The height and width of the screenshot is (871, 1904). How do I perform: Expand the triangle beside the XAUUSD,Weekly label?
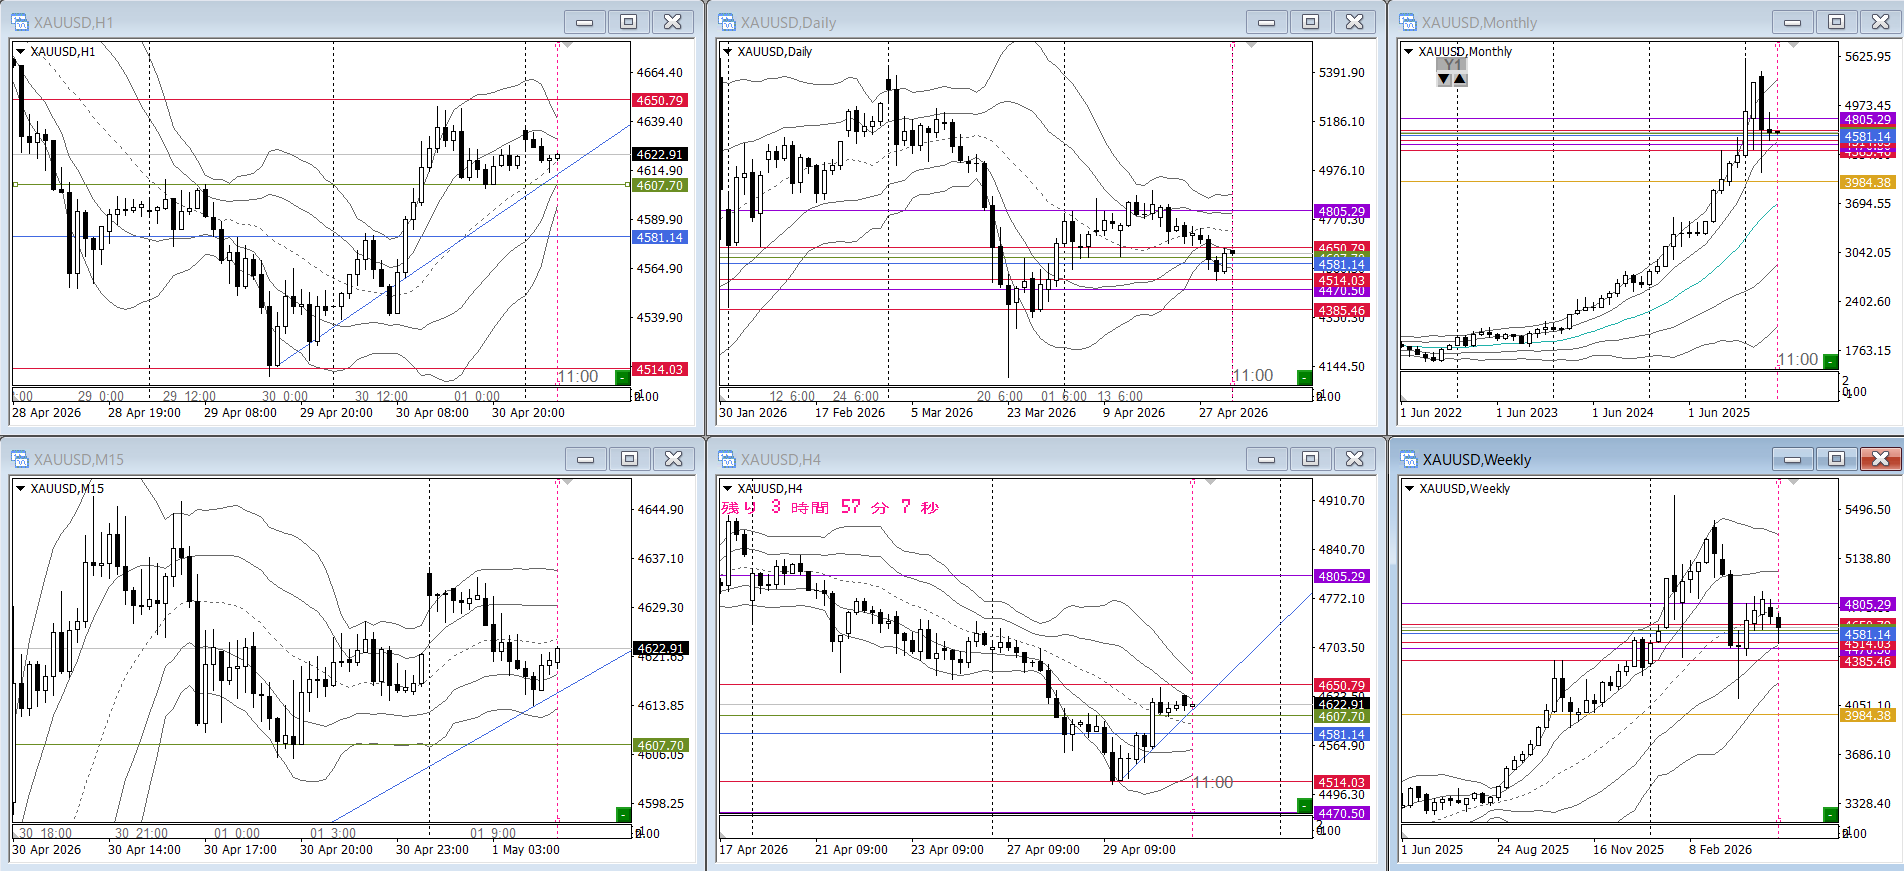tap(1409, 489)
